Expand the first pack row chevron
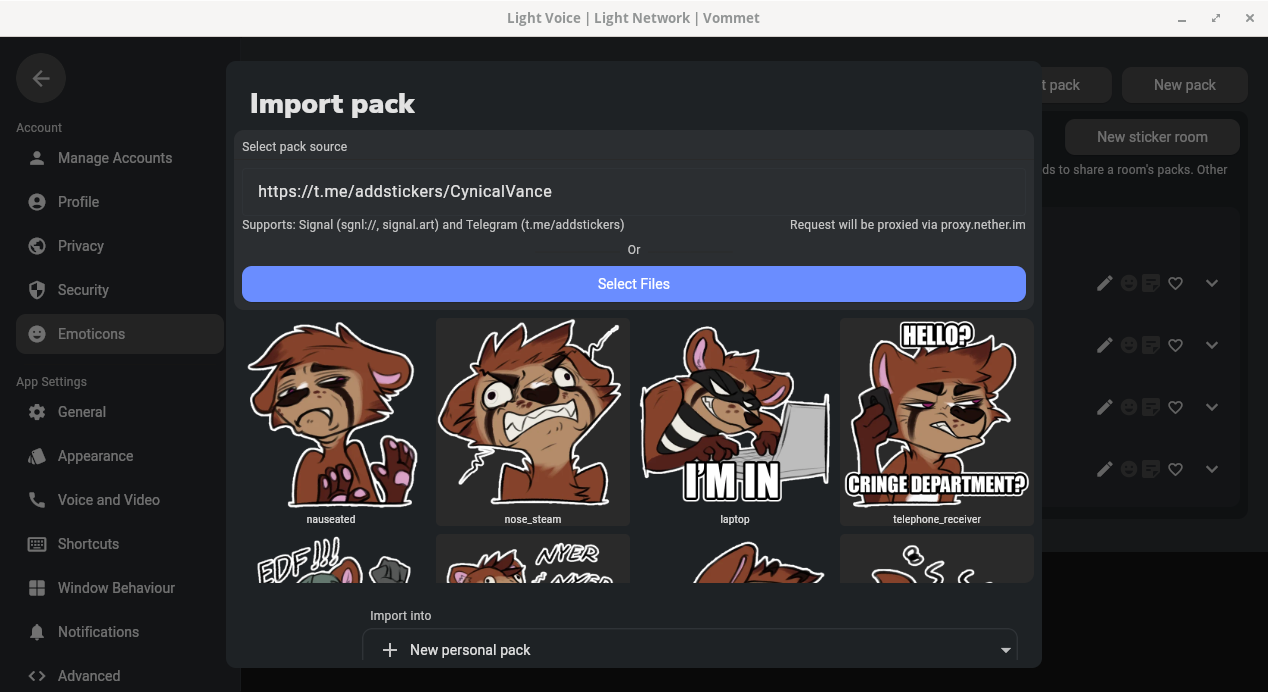 tap(1212, 283)
